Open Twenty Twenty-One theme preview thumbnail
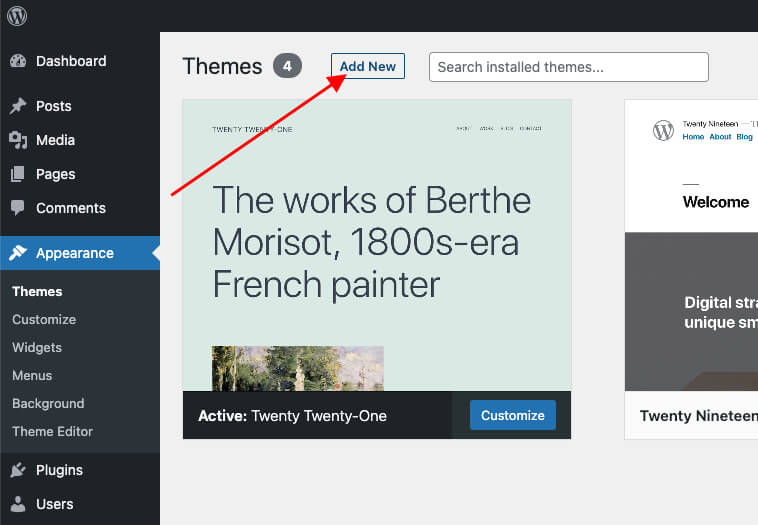 click(x=376, y=245)
